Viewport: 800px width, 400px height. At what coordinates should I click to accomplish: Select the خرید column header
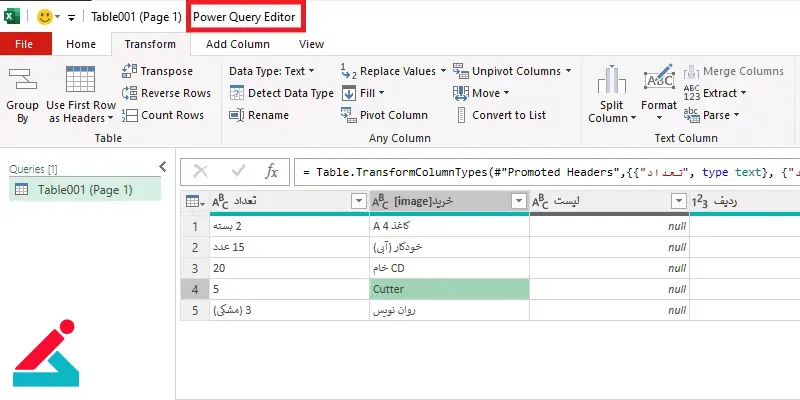(x=449, y=202)
